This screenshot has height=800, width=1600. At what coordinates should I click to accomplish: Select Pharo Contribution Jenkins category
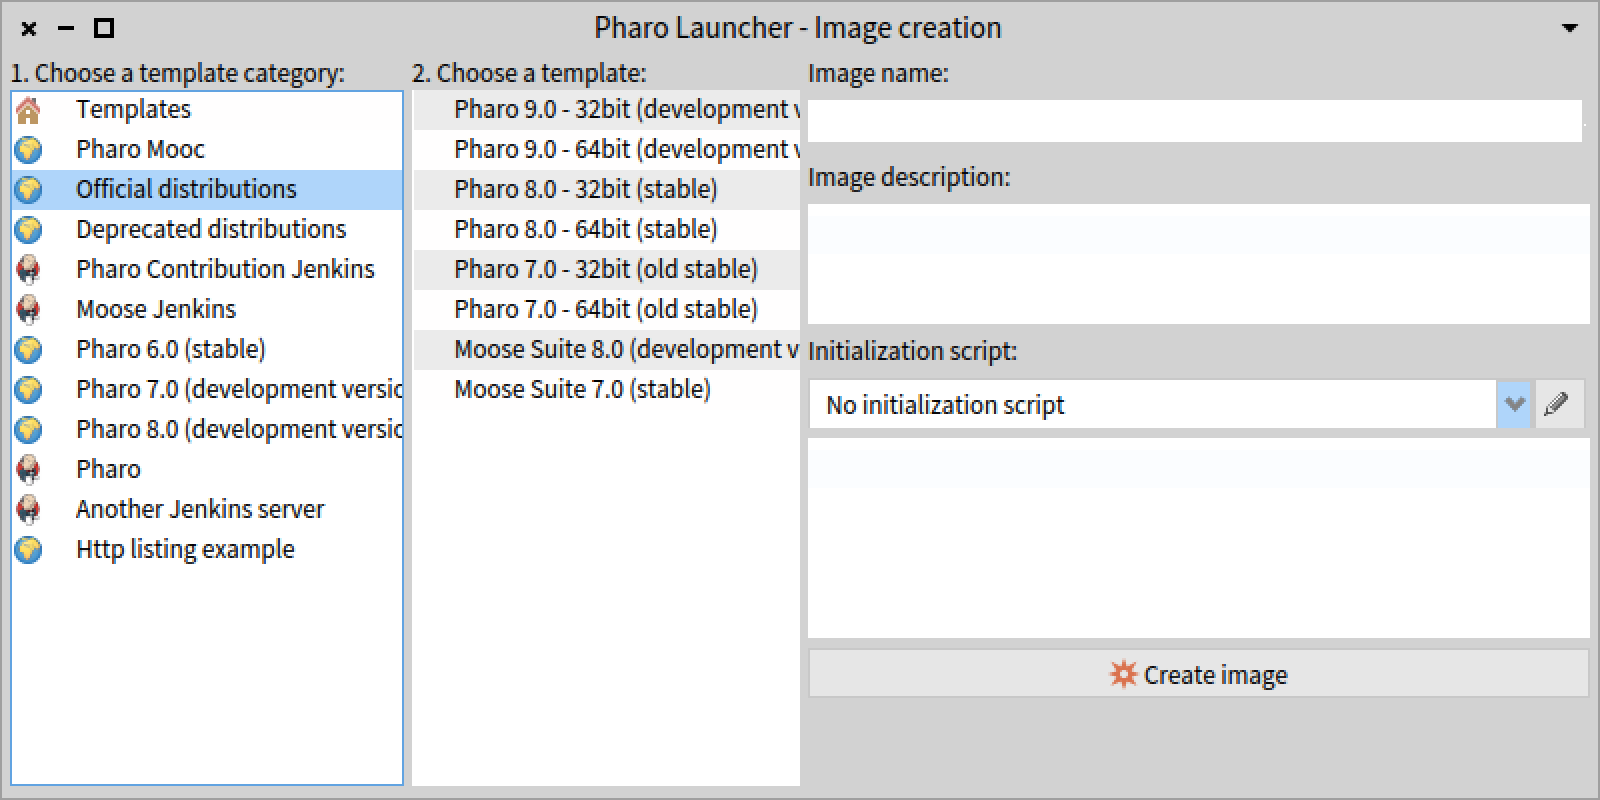(x=207, y=269)
